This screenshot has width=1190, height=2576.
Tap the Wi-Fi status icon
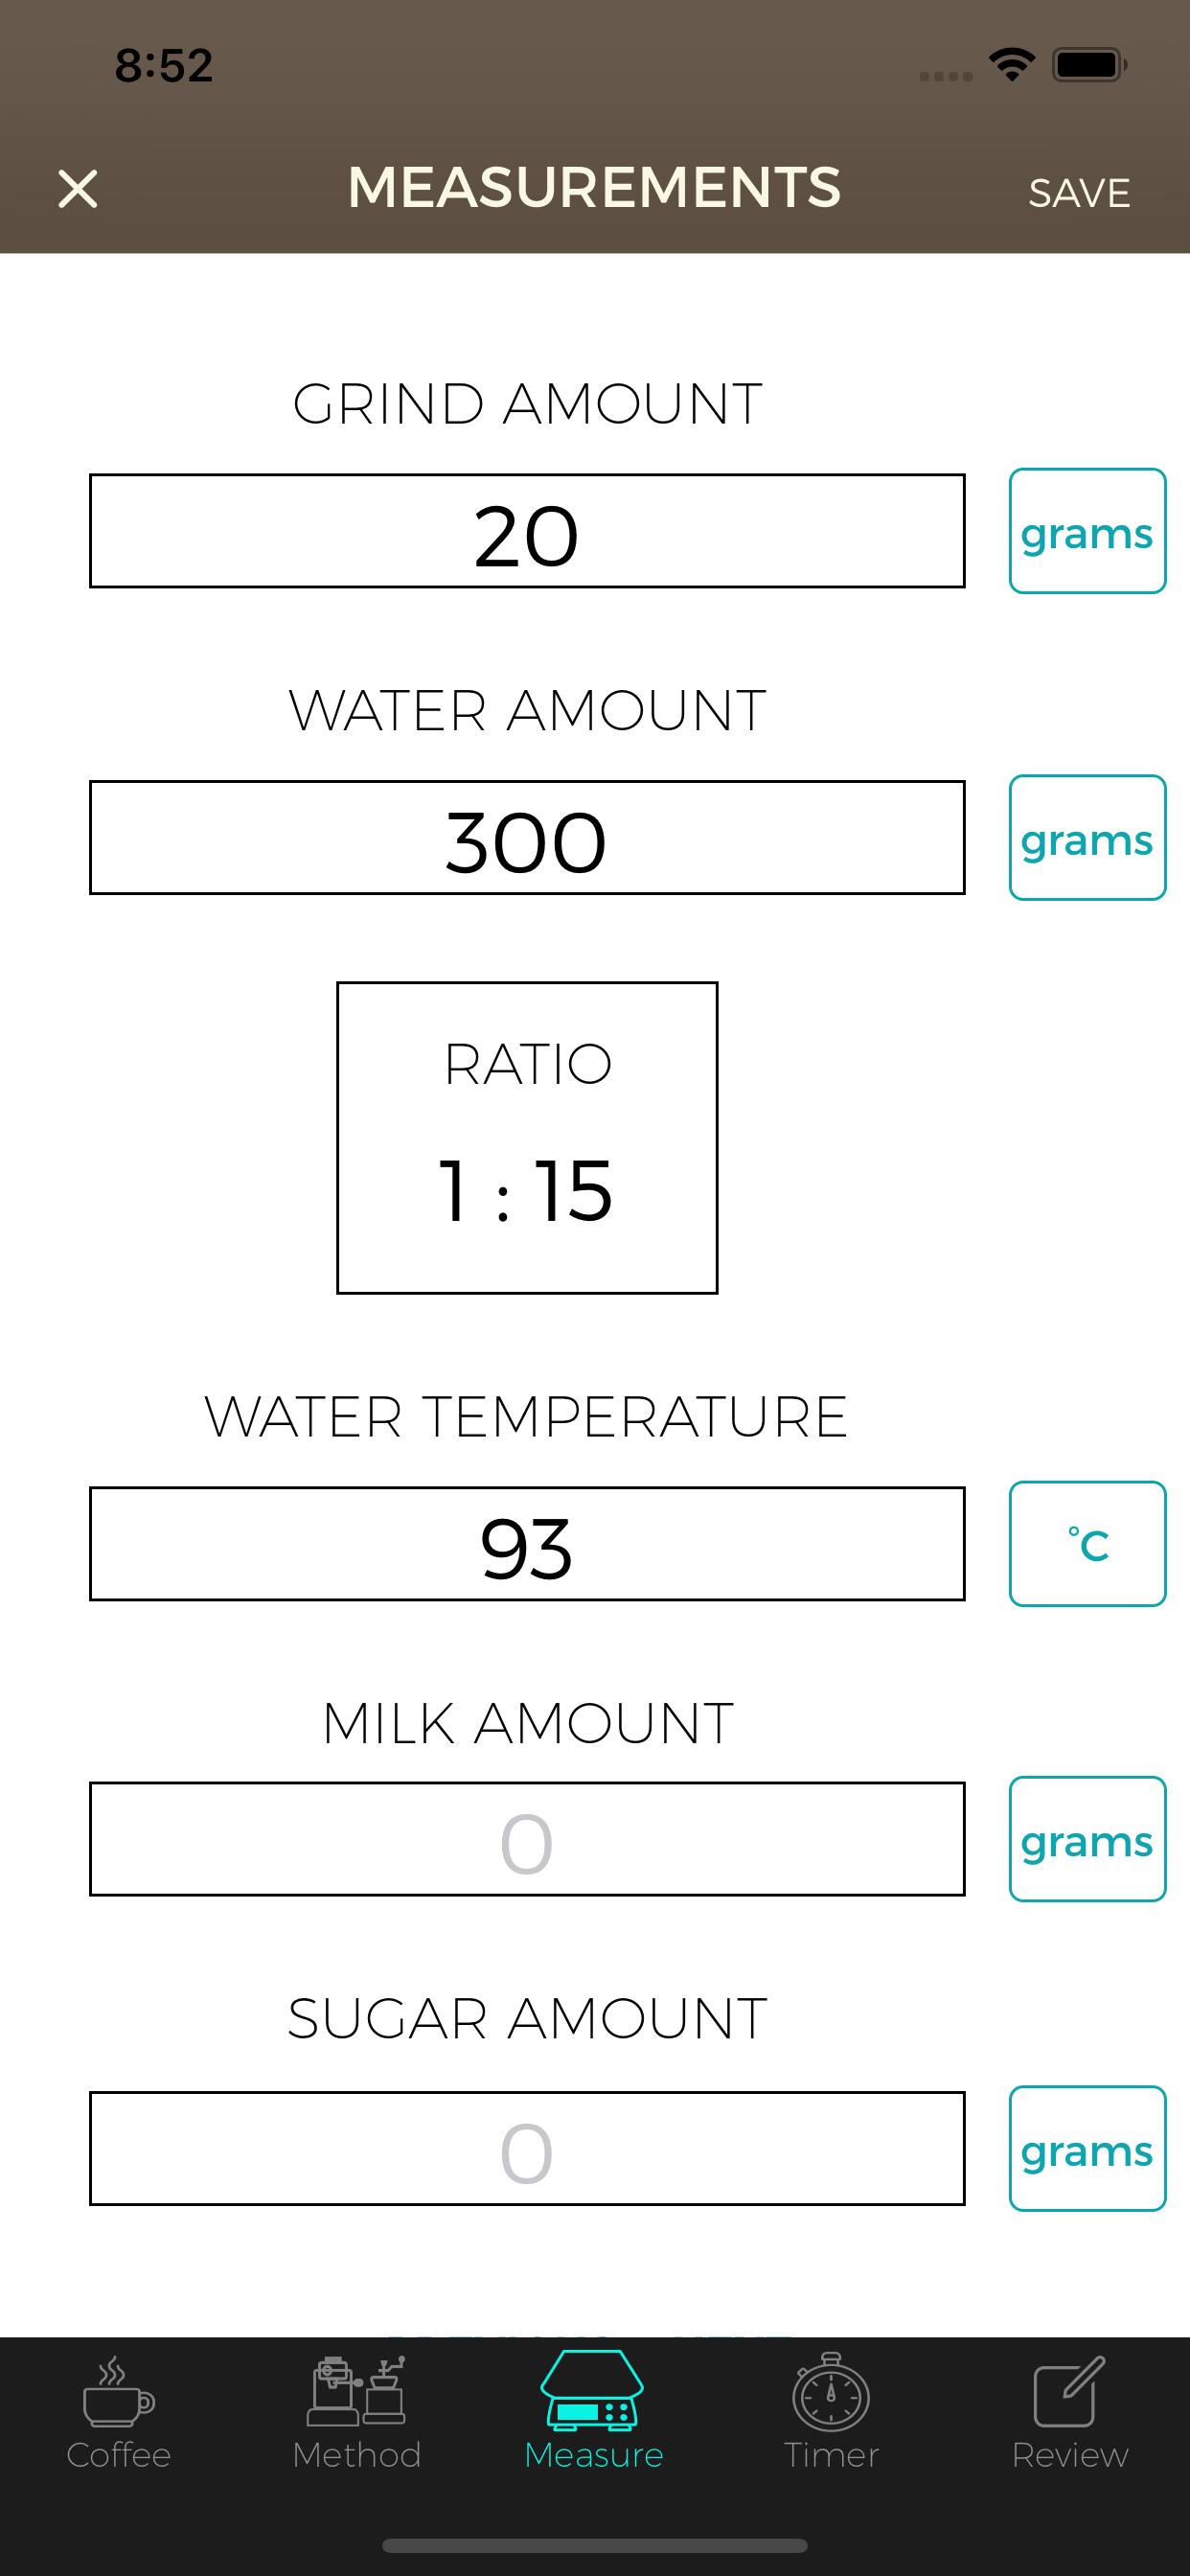pos(1012,65)
